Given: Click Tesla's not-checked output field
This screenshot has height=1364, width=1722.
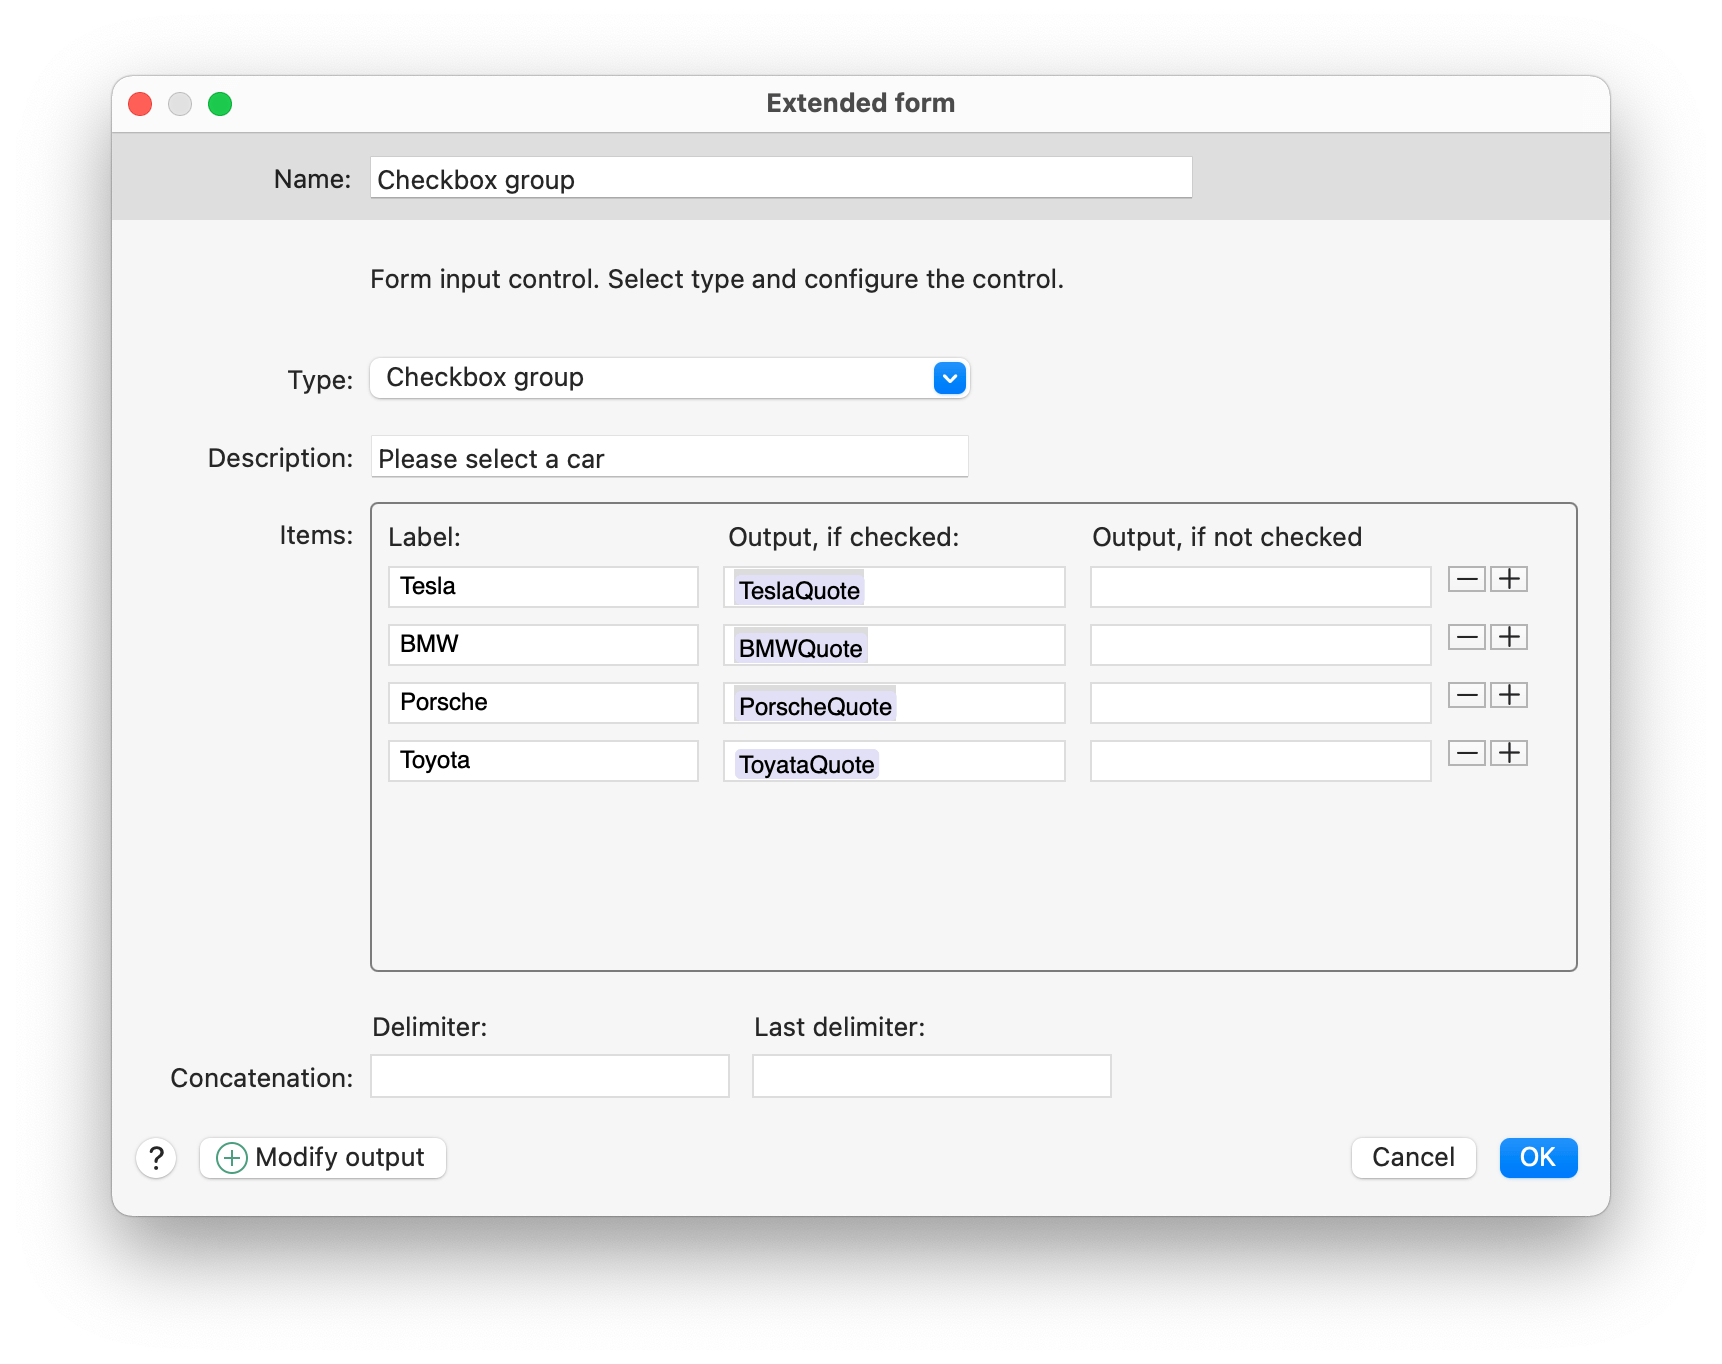Looking at the screenshot, I should click(x=1261, y=587).
